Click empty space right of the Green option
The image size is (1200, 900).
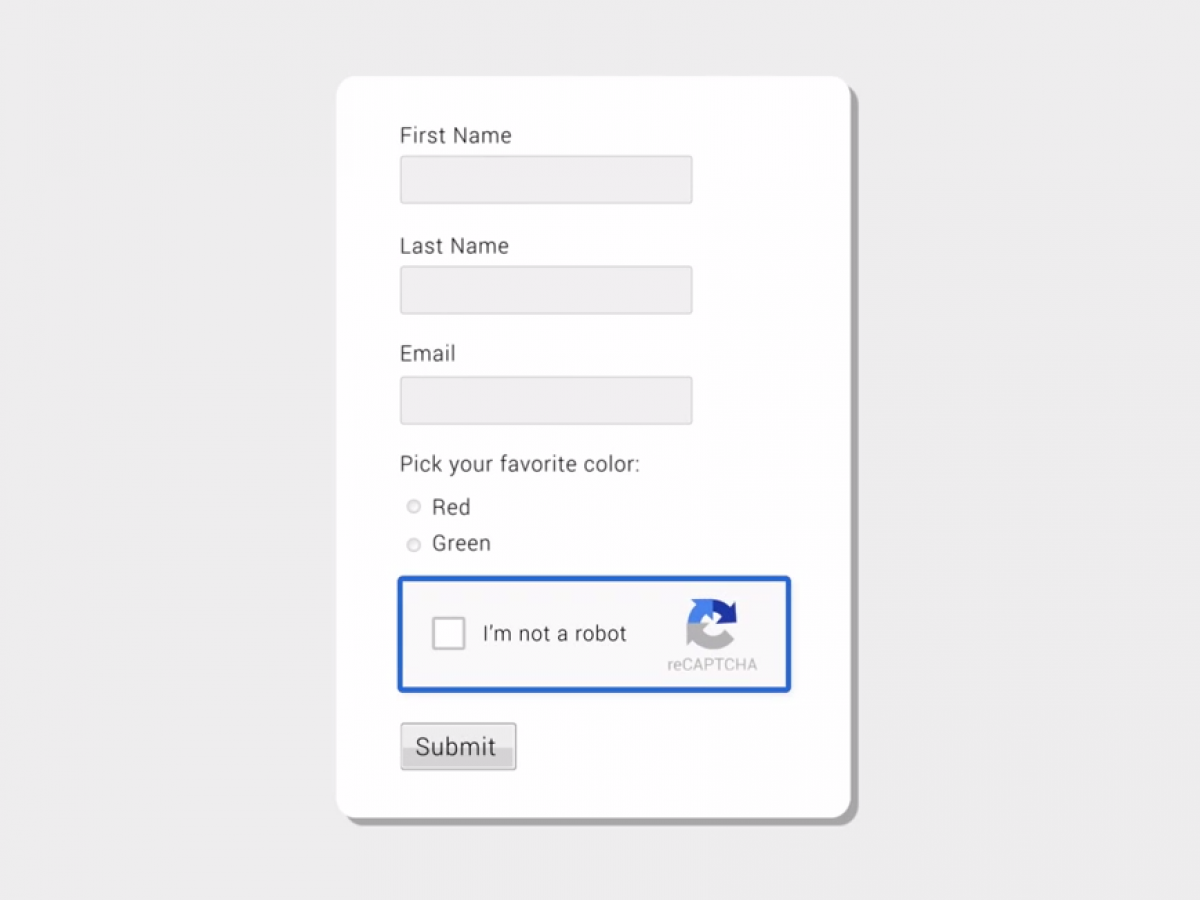click(x=650, y=545)
